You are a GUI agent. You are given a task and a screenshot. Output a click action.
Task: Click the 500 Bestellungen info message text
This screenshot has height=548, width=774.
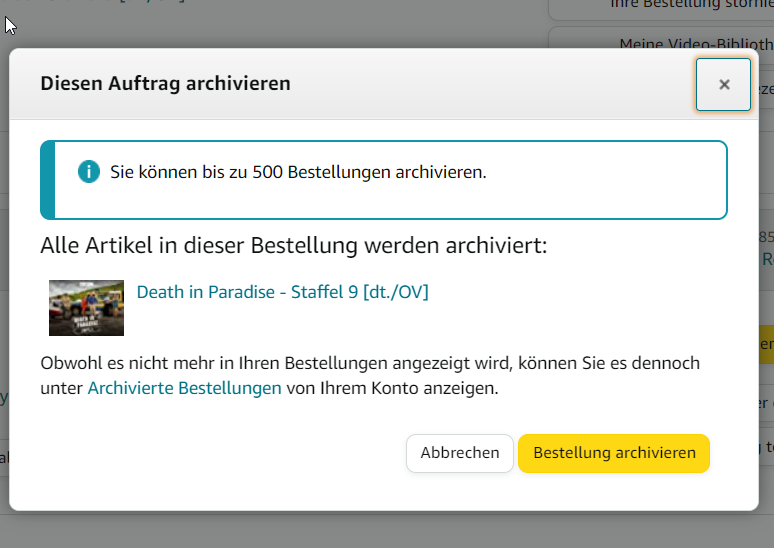coord(298,172)
